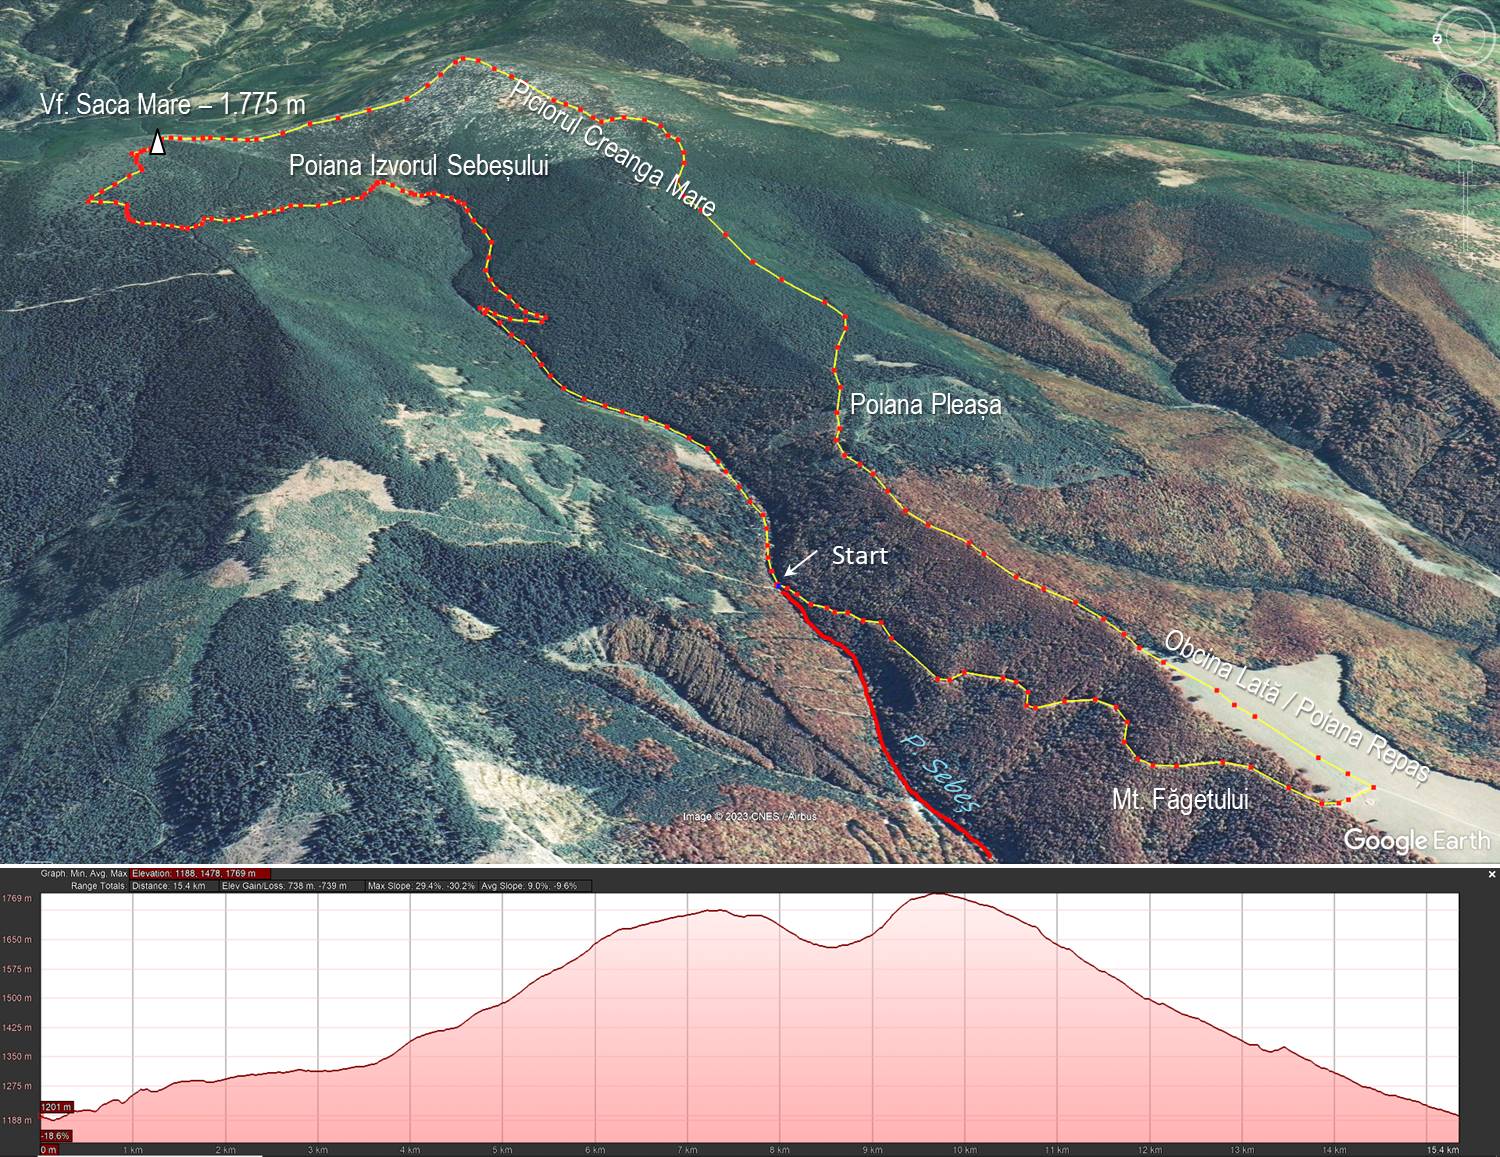Click the compass North marker
This screenshot has width=1500, height=1157.
click(1437, 39)
